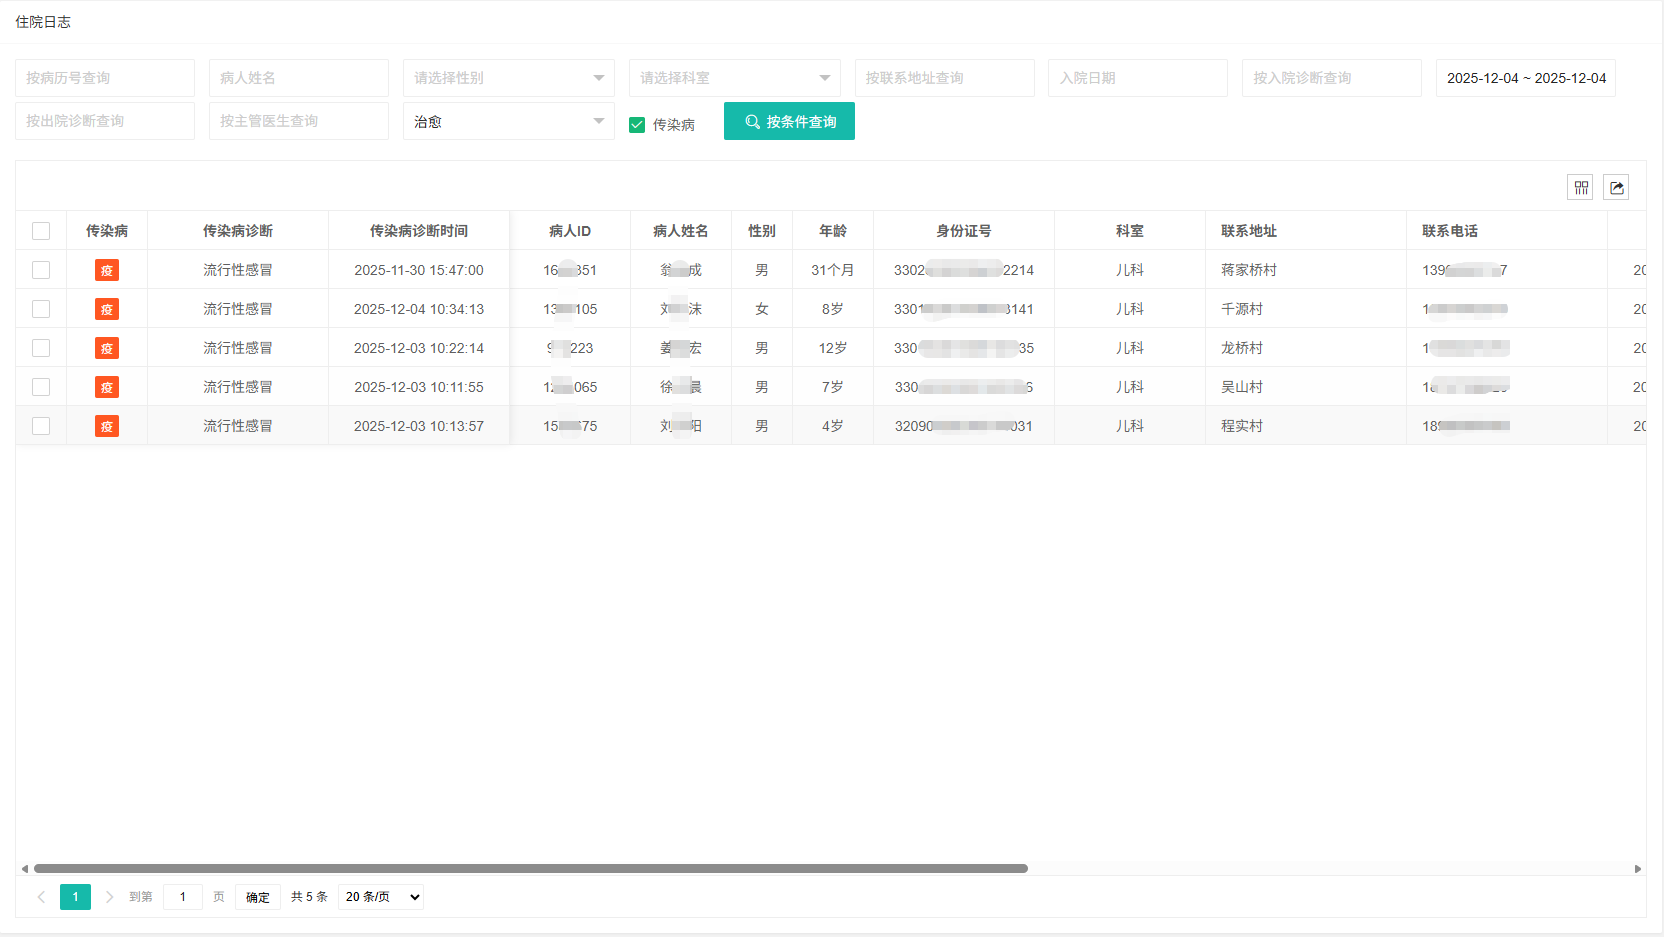Click infectious disease badge for 程实村 row
Screen dimensions: 1664x937
tap(107, 426)
